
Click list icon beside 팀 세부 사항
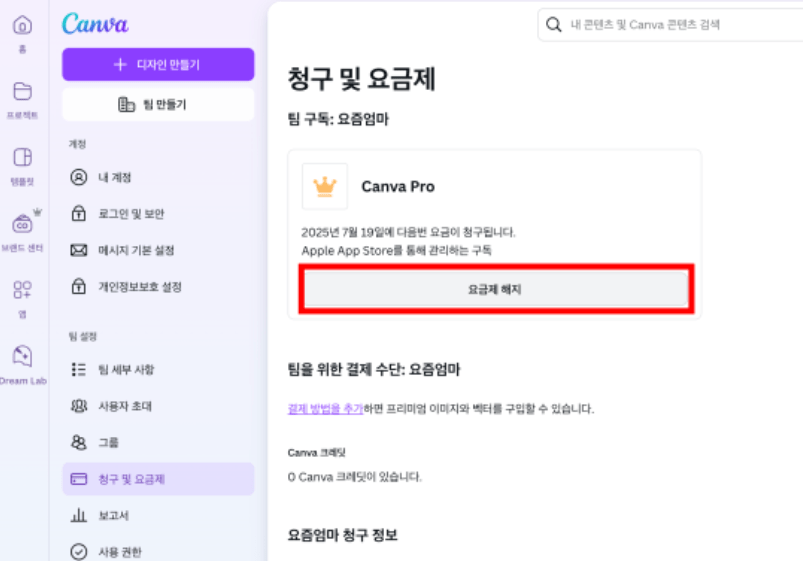pyautogui.click(x=78, y=369)
